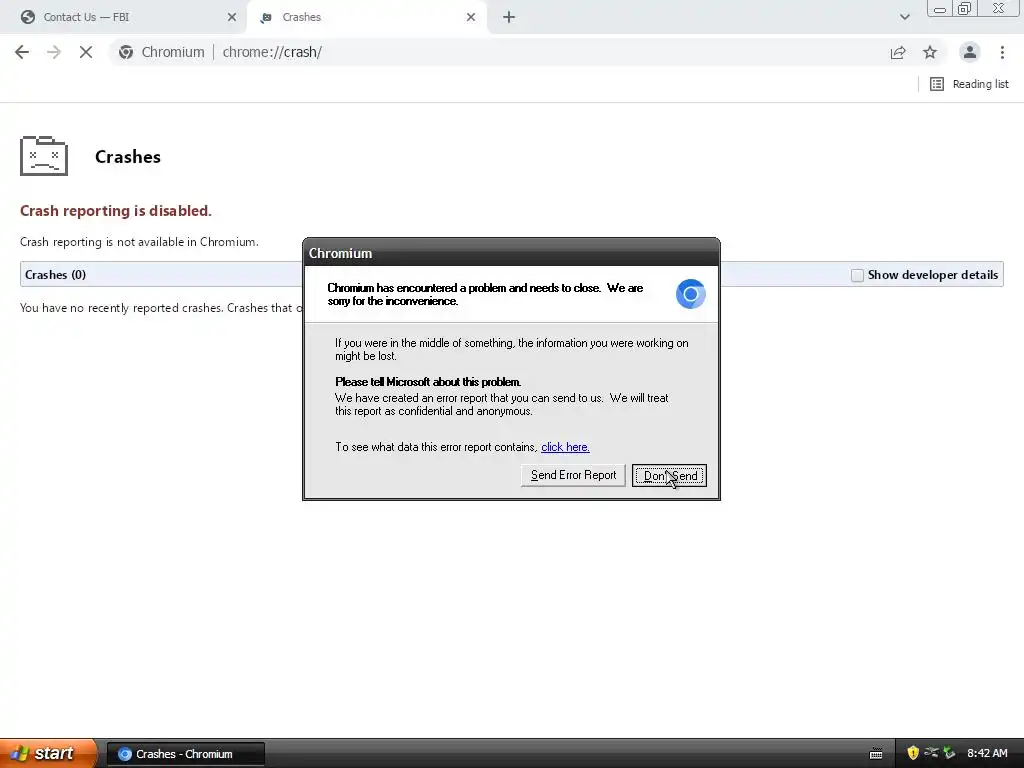Viewport: 1024px width, 768px height.
Task: Click the Chromium site info icon in address bar
Action: (x=126, y=52)
